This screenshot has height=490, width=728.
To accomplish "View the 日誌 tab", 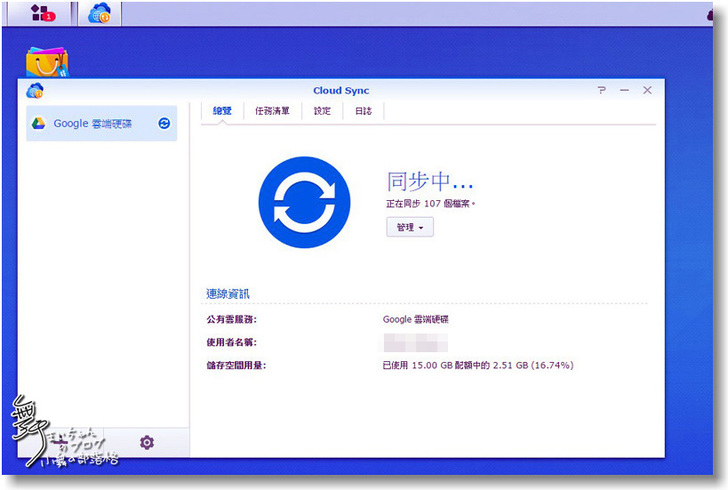I will point(363,111).
